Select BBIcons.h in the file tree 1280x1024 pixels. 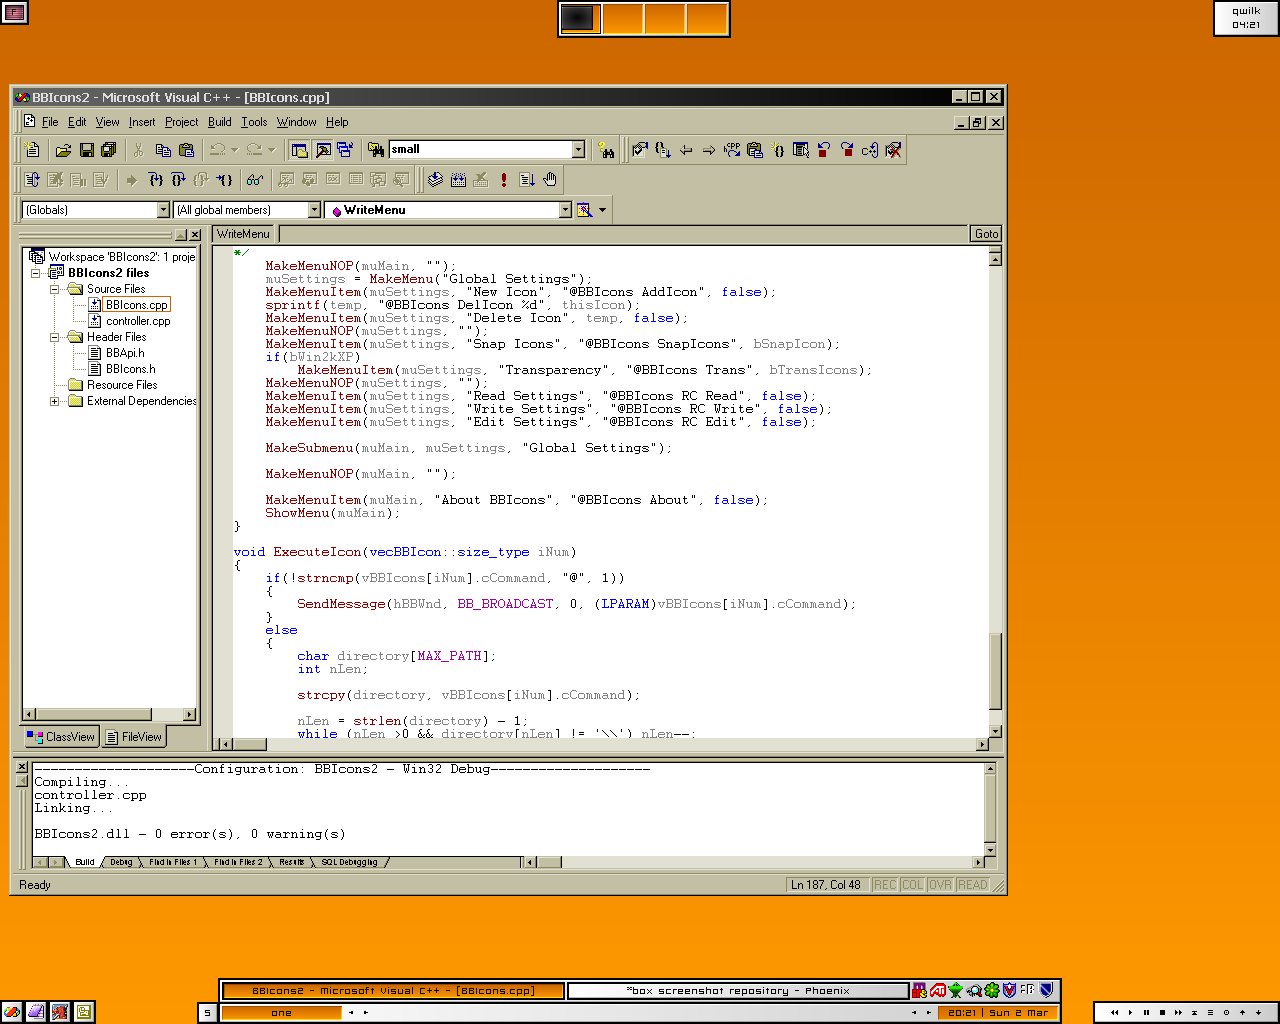(x=130, y=369)
